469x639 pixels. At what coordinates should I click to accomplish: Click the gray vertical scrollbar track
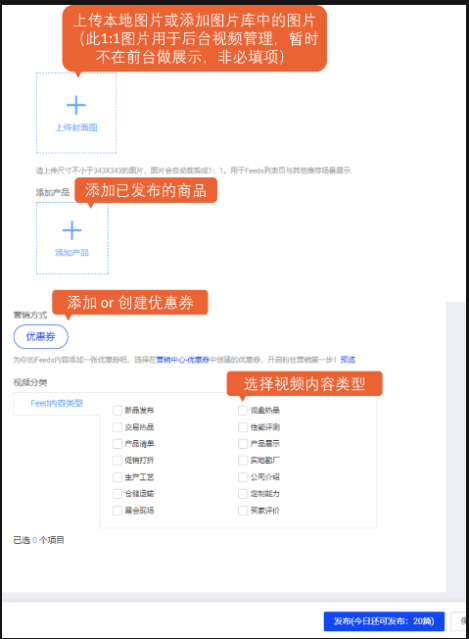[456, 446]
